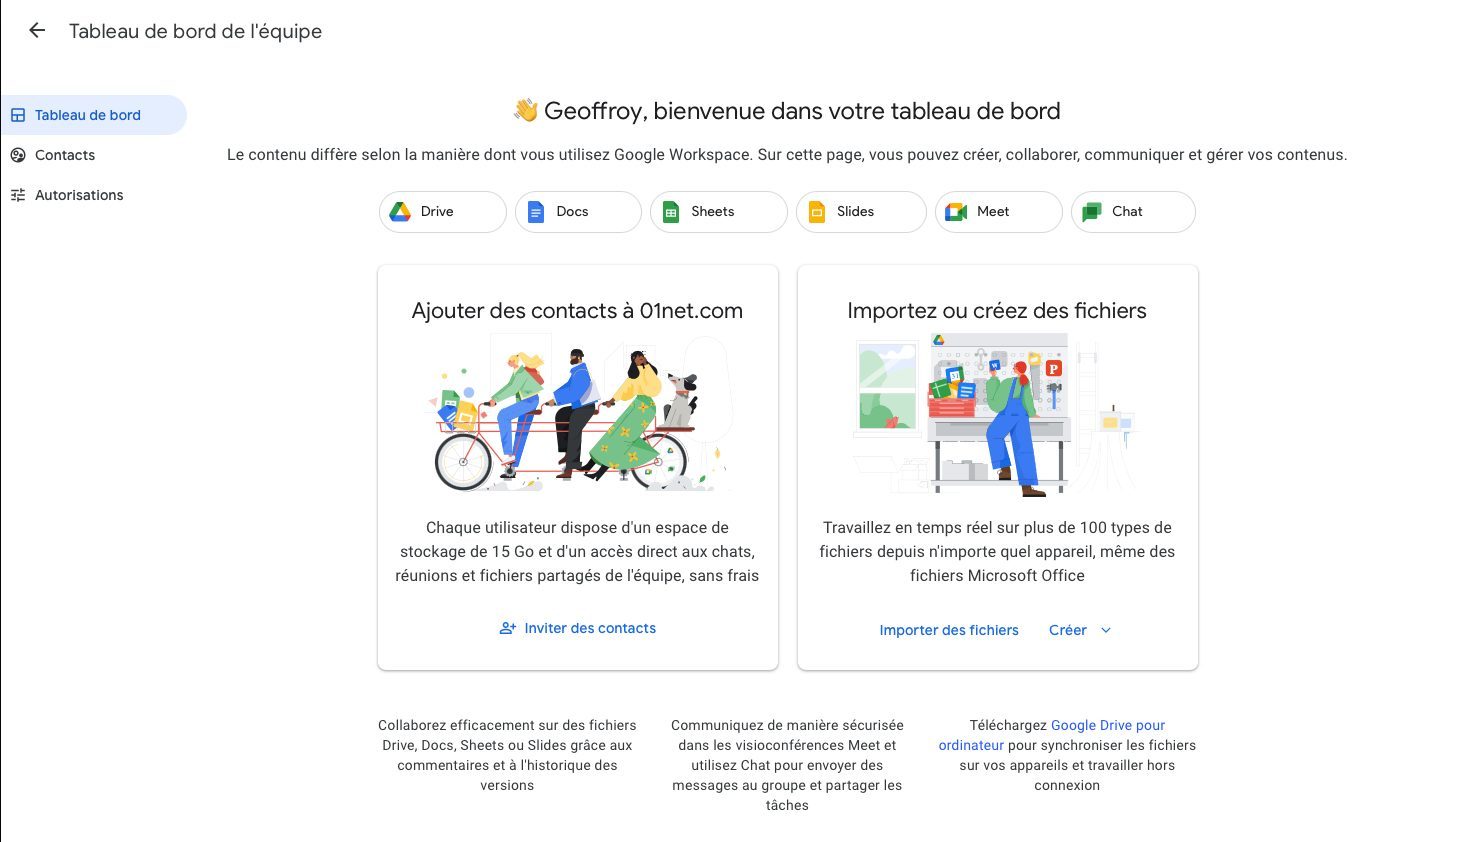Click the Tableau de bord sidebar icon
Image resolution: width=1467 pixels, height=842 pixels.
pos(18,115)
